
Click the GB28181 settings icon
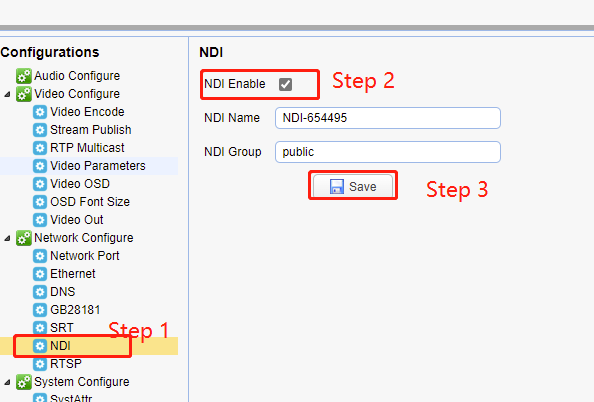[x=40, y=310]
